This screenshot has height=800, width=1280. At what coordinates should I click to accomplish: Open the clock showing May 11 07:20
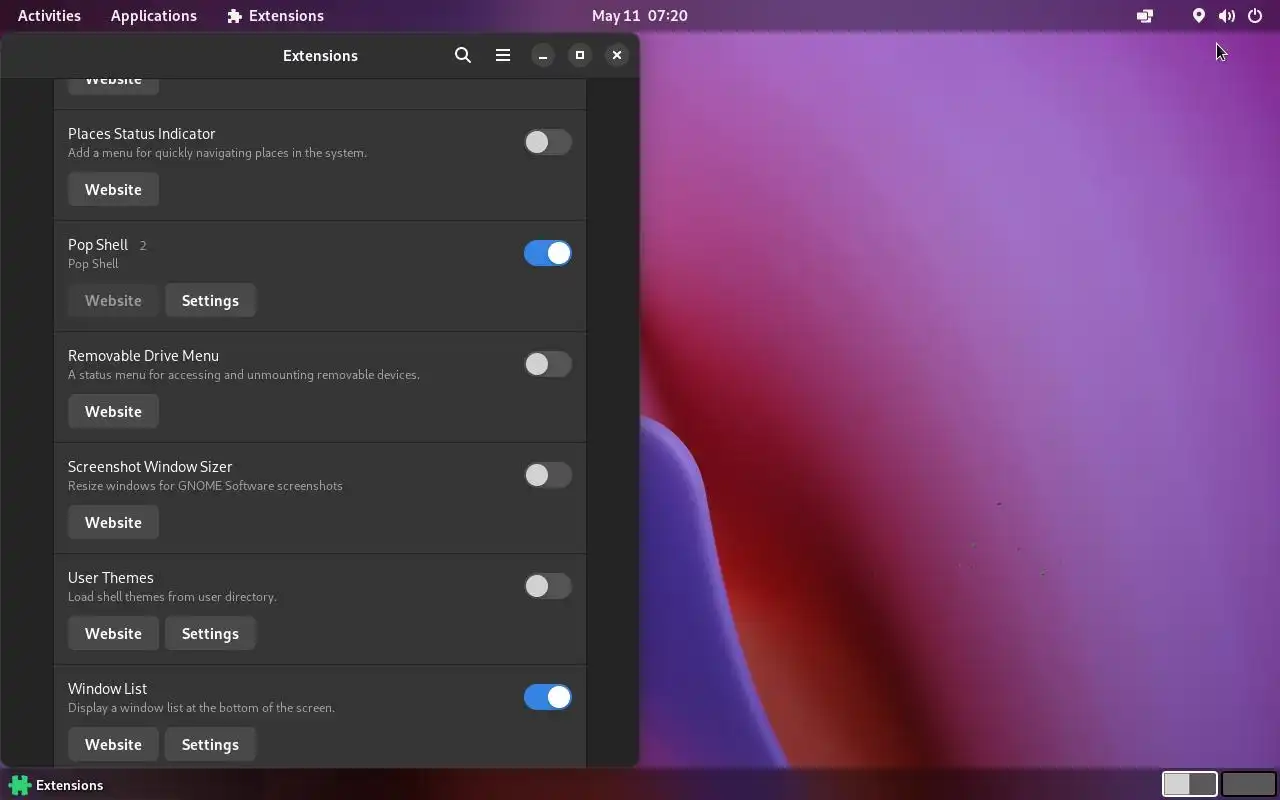point(639,16)
